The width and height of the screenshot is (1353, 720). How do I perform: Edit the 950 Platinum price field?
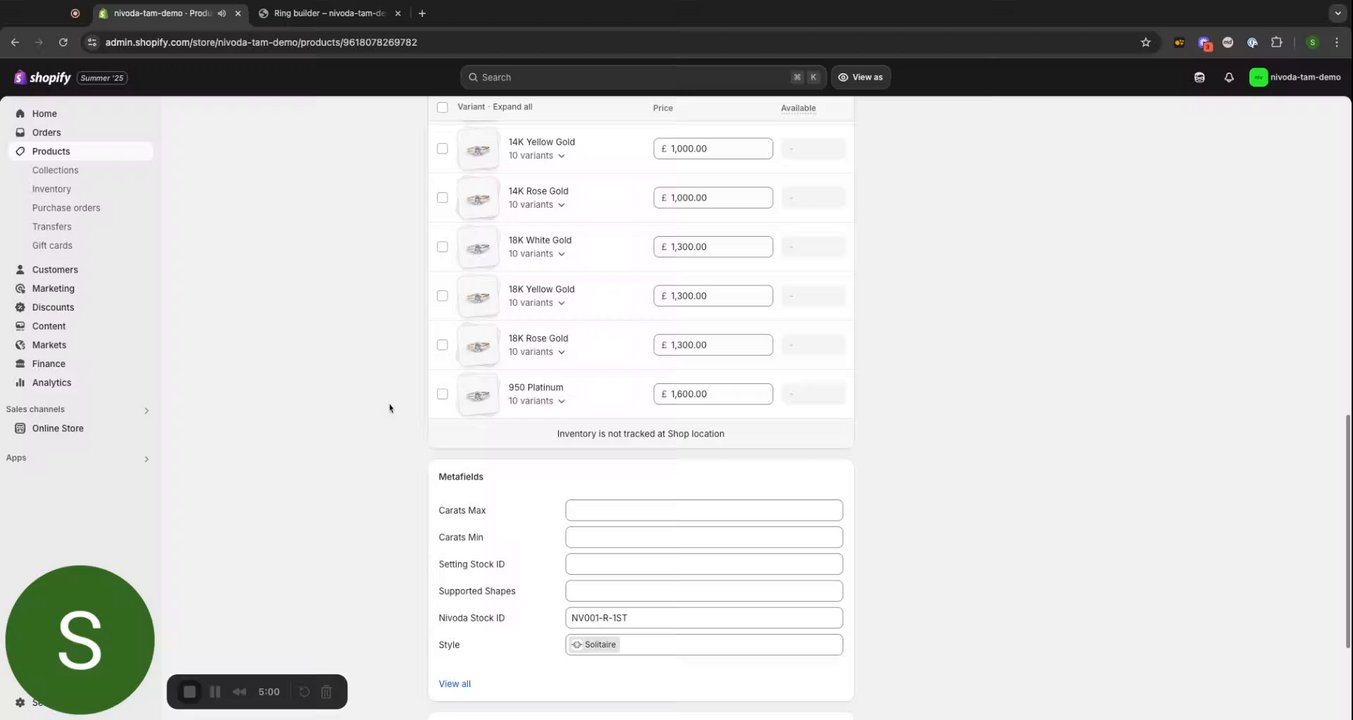(x=713, y=394)
